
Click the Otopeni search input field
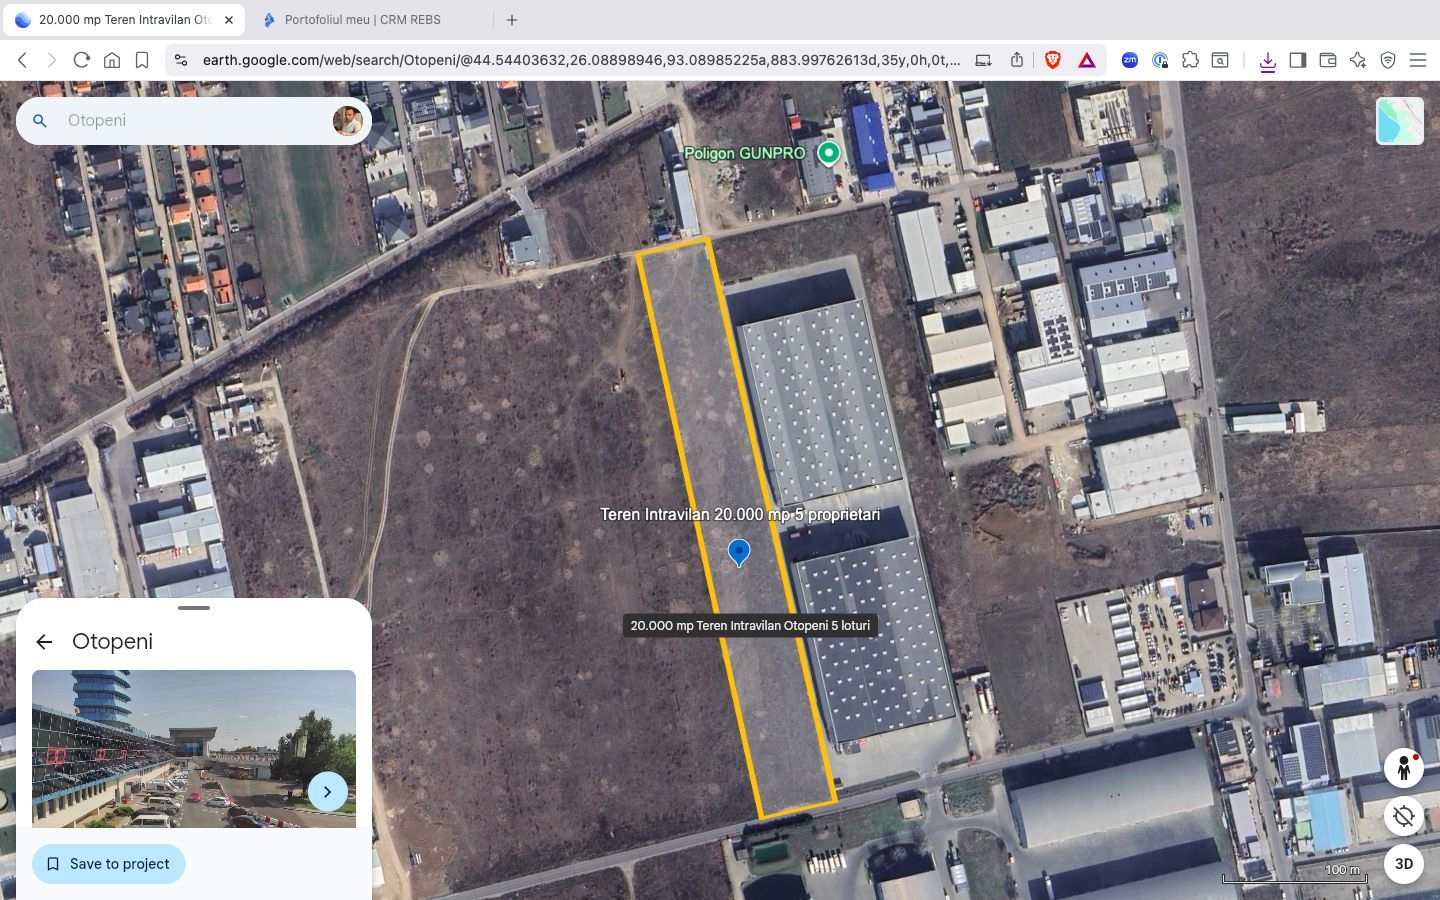(190, 121)
